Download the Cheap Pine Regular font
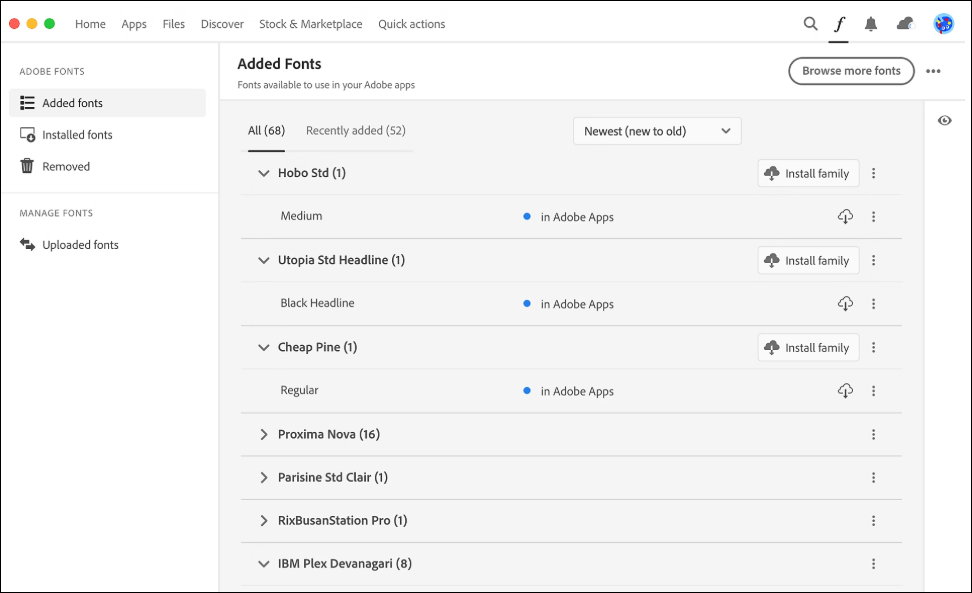Image resolution: width=972 pixels, height=593 pixels. (845, 391)
